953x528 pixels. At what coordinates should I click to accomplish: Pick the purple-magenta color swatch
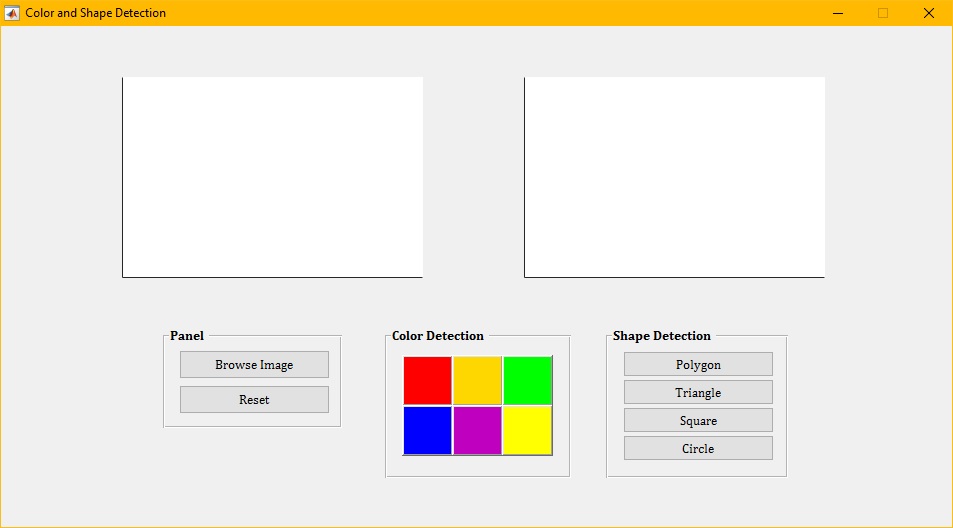(477, 430)
